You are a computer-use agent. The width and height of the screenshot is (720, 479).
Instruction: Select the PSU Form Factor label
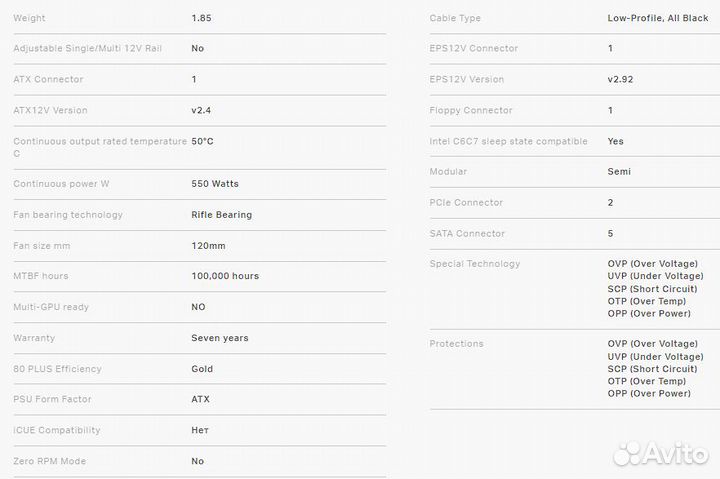pos(52,399)
